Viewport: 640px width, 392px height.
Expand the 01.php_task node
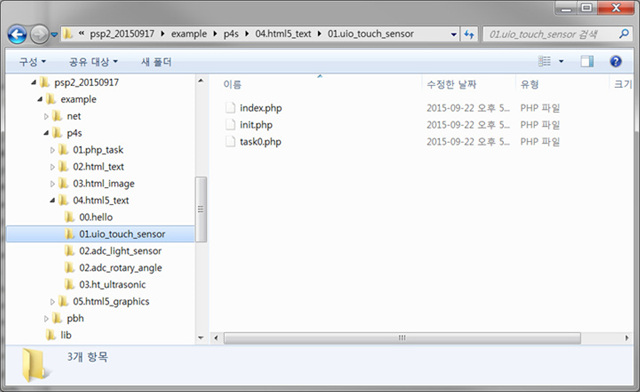[52, 150]
